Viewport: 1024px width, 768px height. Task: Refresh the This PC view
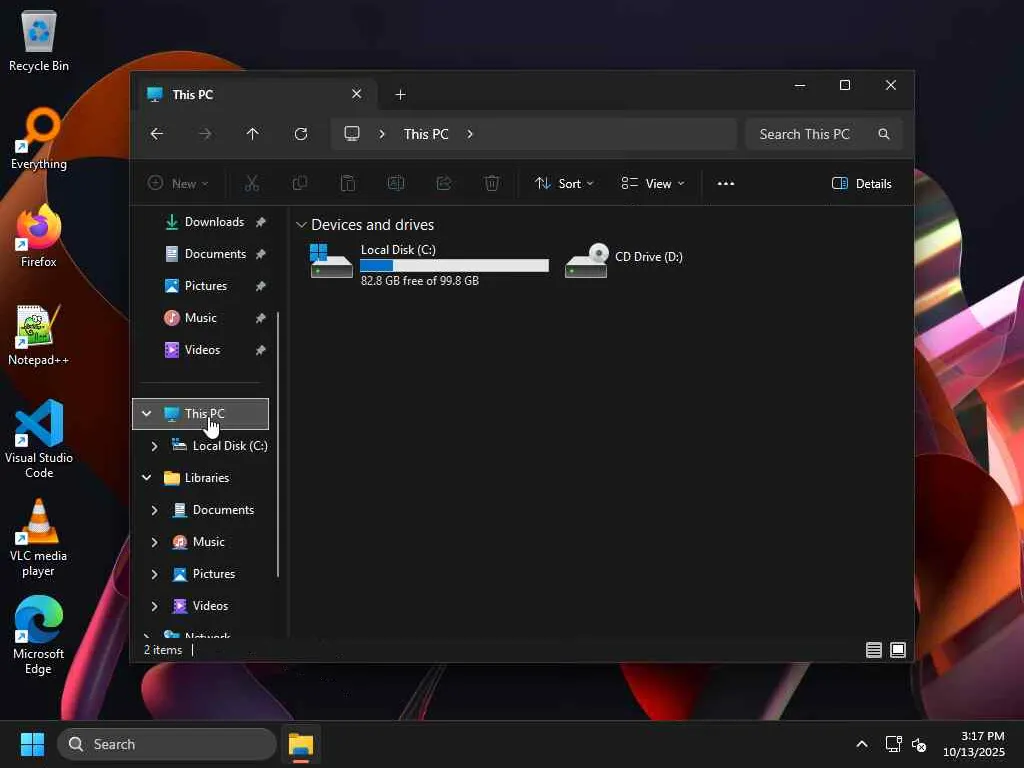pos(301,134)
